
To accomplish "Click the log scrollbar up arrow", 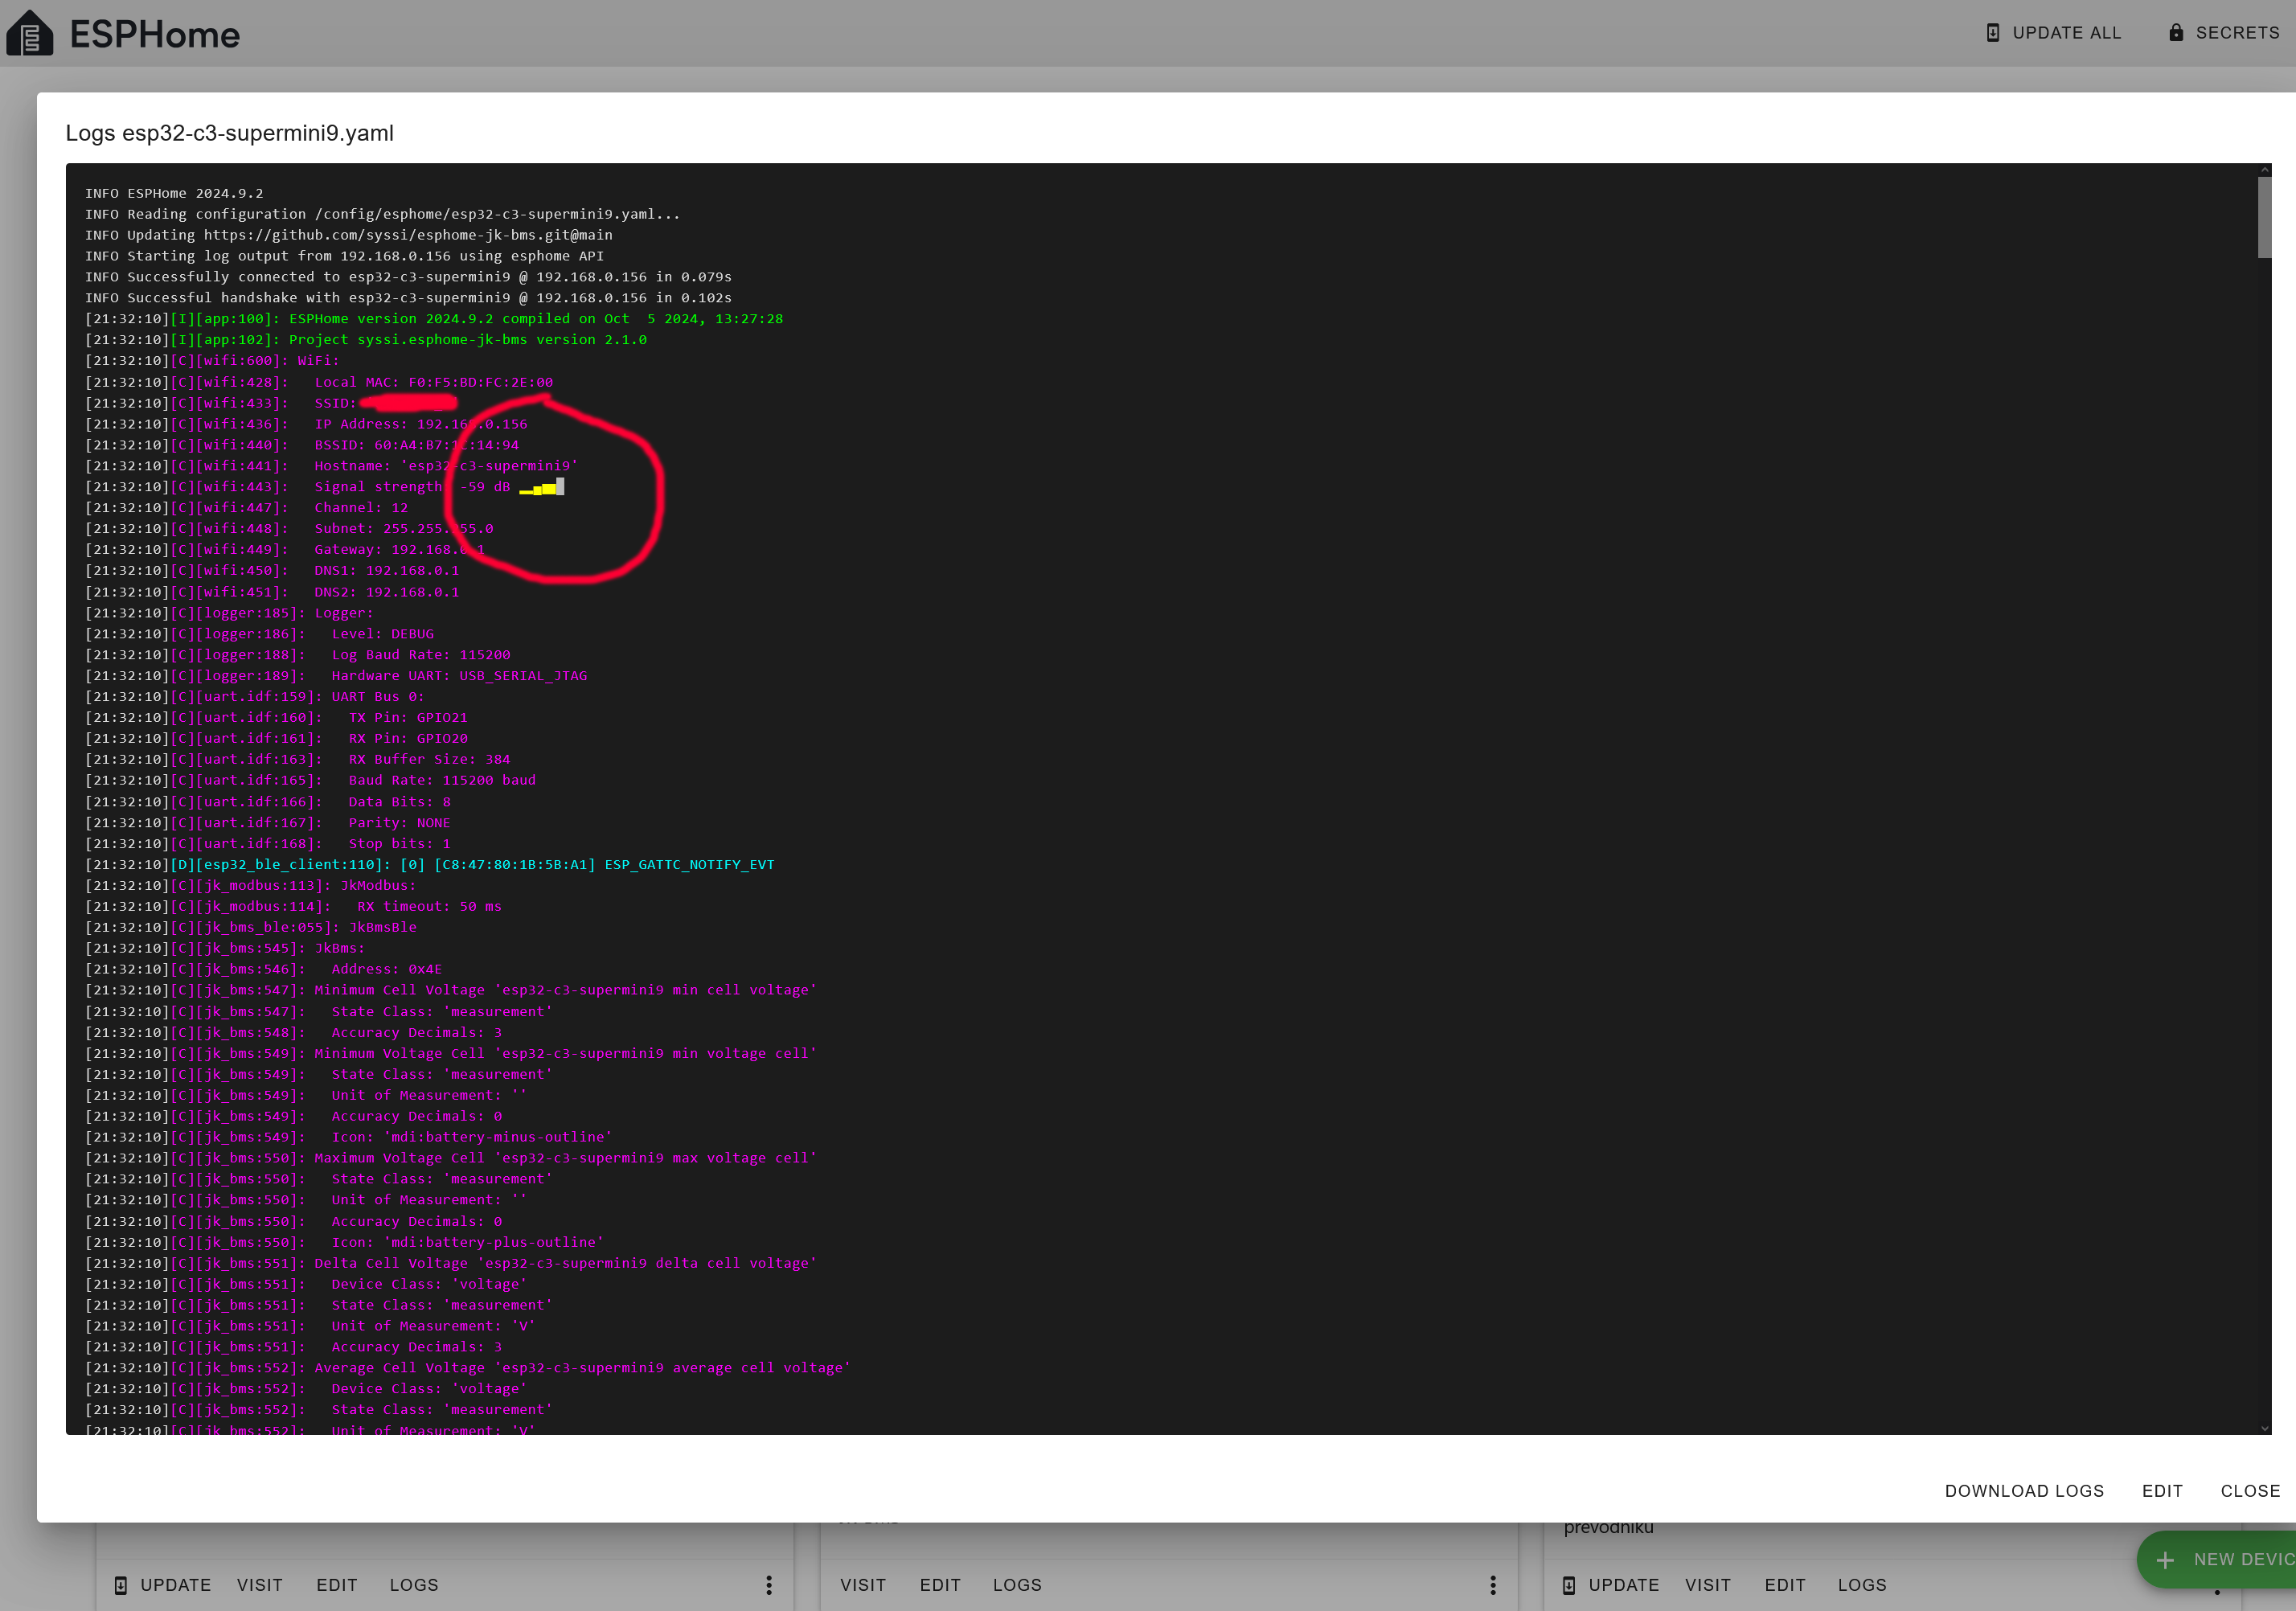I will [2264, 171].
